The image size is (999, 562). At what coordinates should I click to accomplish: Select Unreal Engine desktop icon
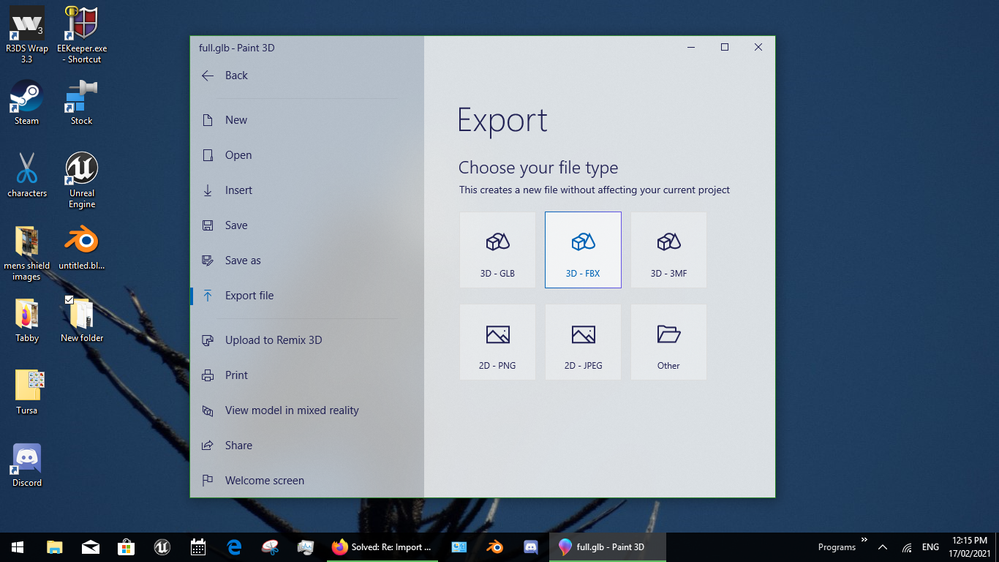coord(82,180)
